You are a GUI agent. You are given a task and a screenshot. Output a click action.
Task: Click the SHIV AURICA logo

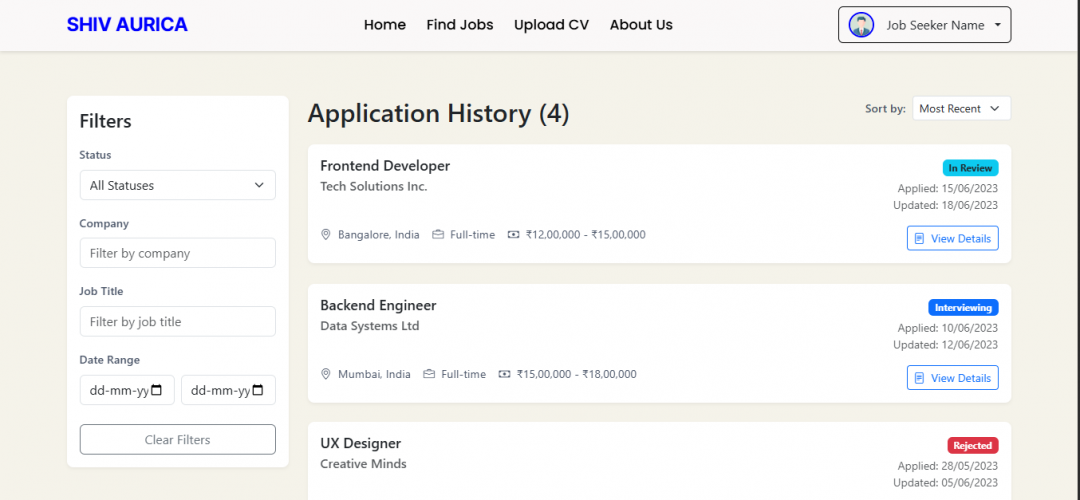[x=127, y=25]
